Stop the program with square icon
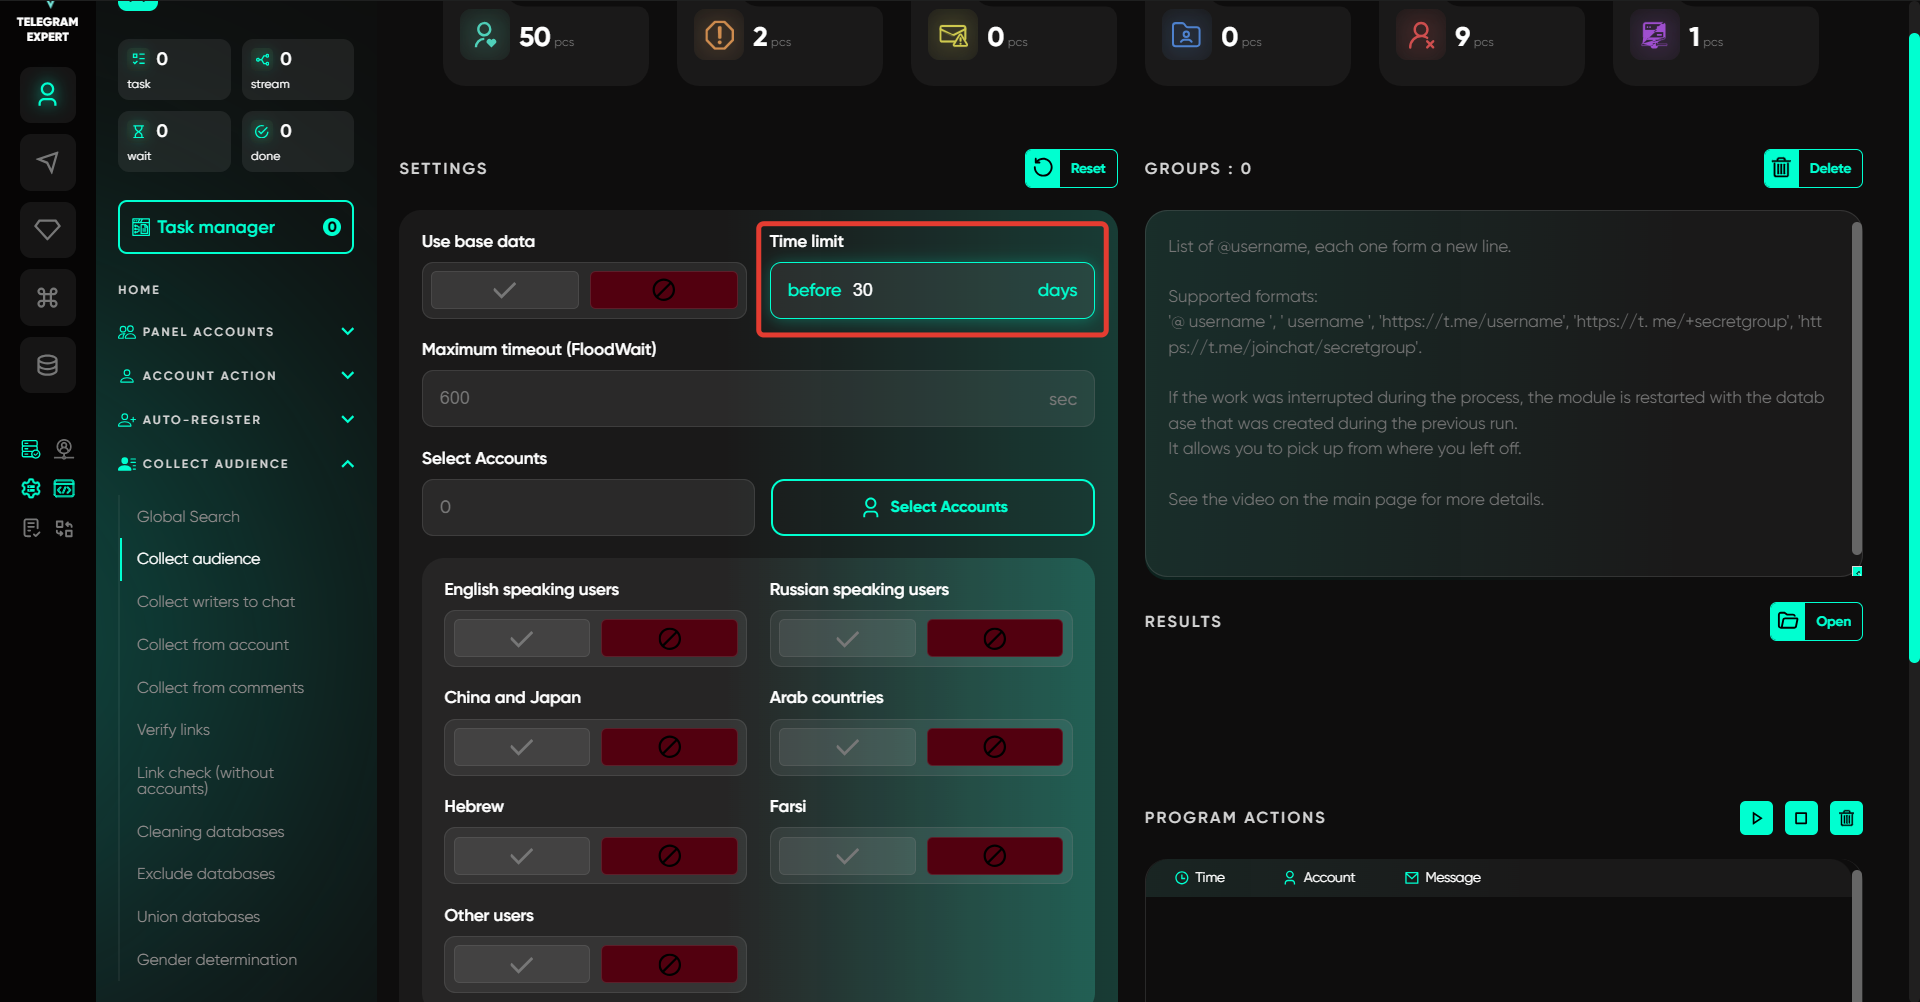Viewport: 1920px width, 1002px height. (x=1801, y=818)
